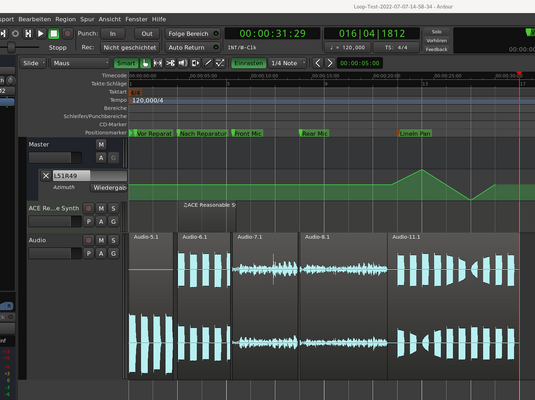The width and height of the screenshot is (535, 400).
Task: Jump to previous nudge arrow
Action: (318, 63)
